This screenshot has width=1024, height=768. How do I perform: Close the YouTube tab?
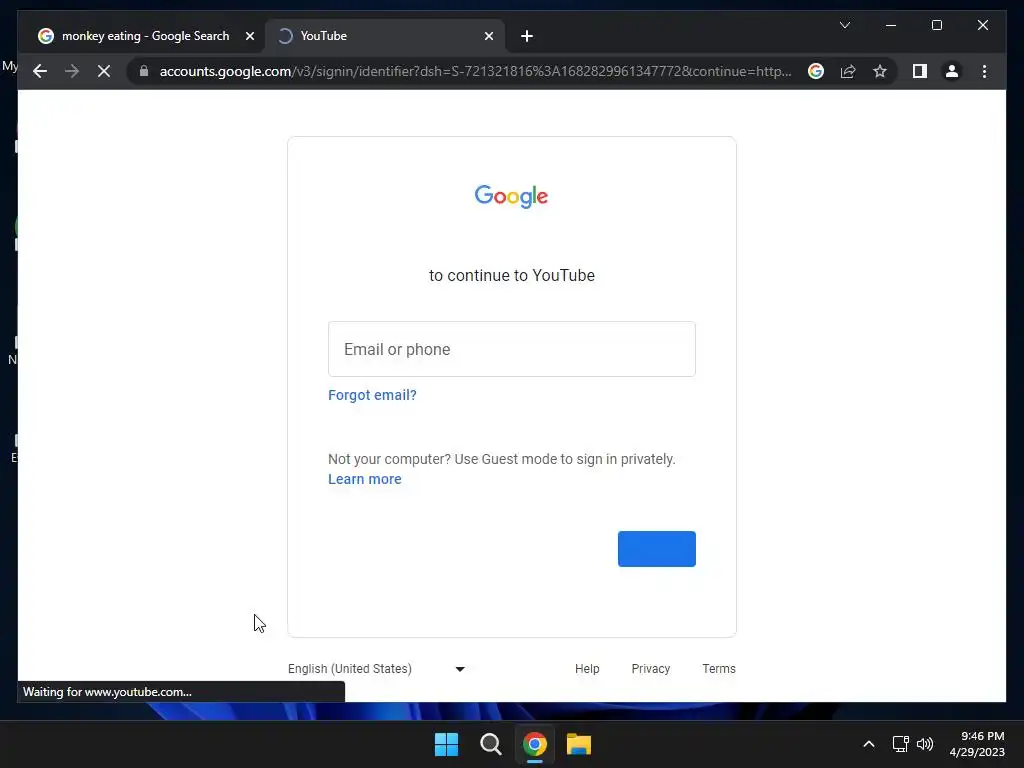click(x=488, y=36)
